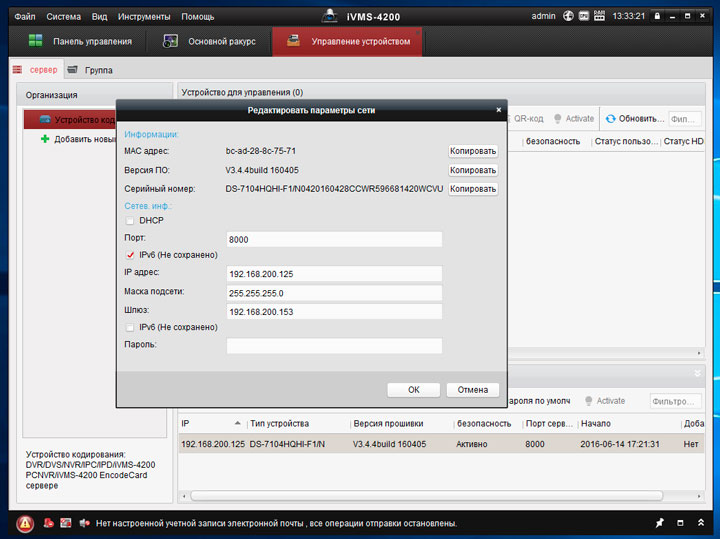The width and height of the screenshot is (720, 539).
Task: Switch to the Основной ракурс tab
Action: tap(210, 41)
